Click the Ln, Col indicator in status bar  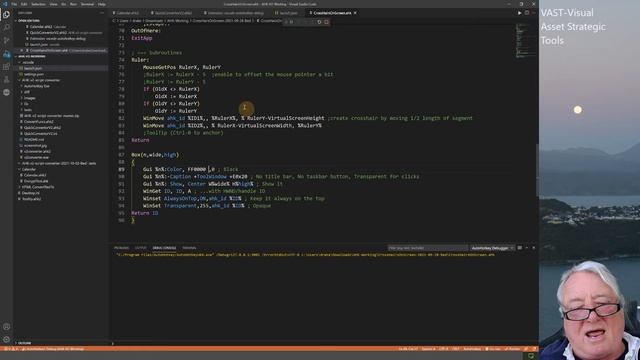tap(408, 349)
